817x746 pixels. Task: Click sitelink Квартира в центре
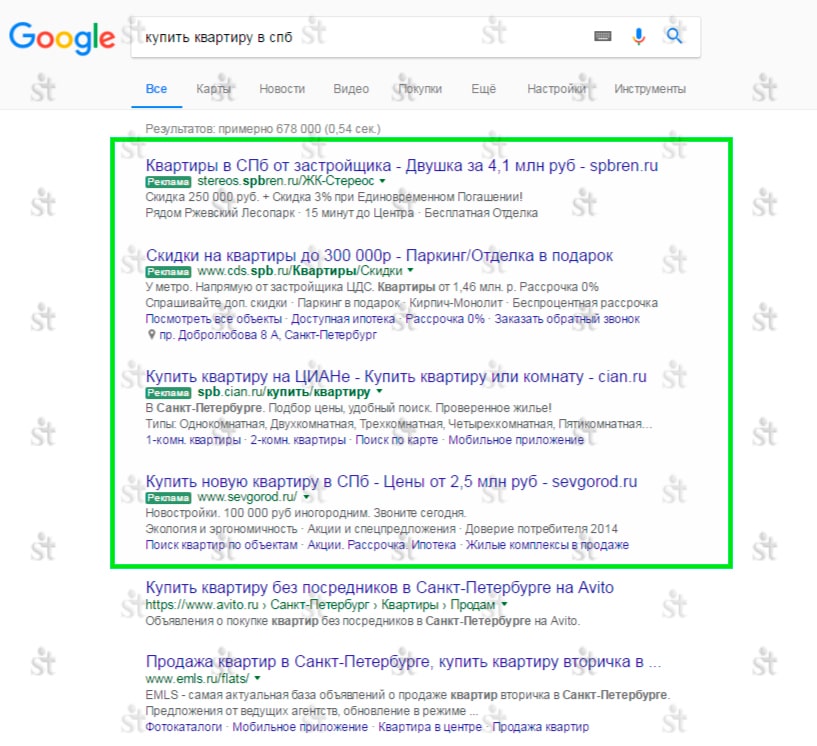tap(430, 727)
